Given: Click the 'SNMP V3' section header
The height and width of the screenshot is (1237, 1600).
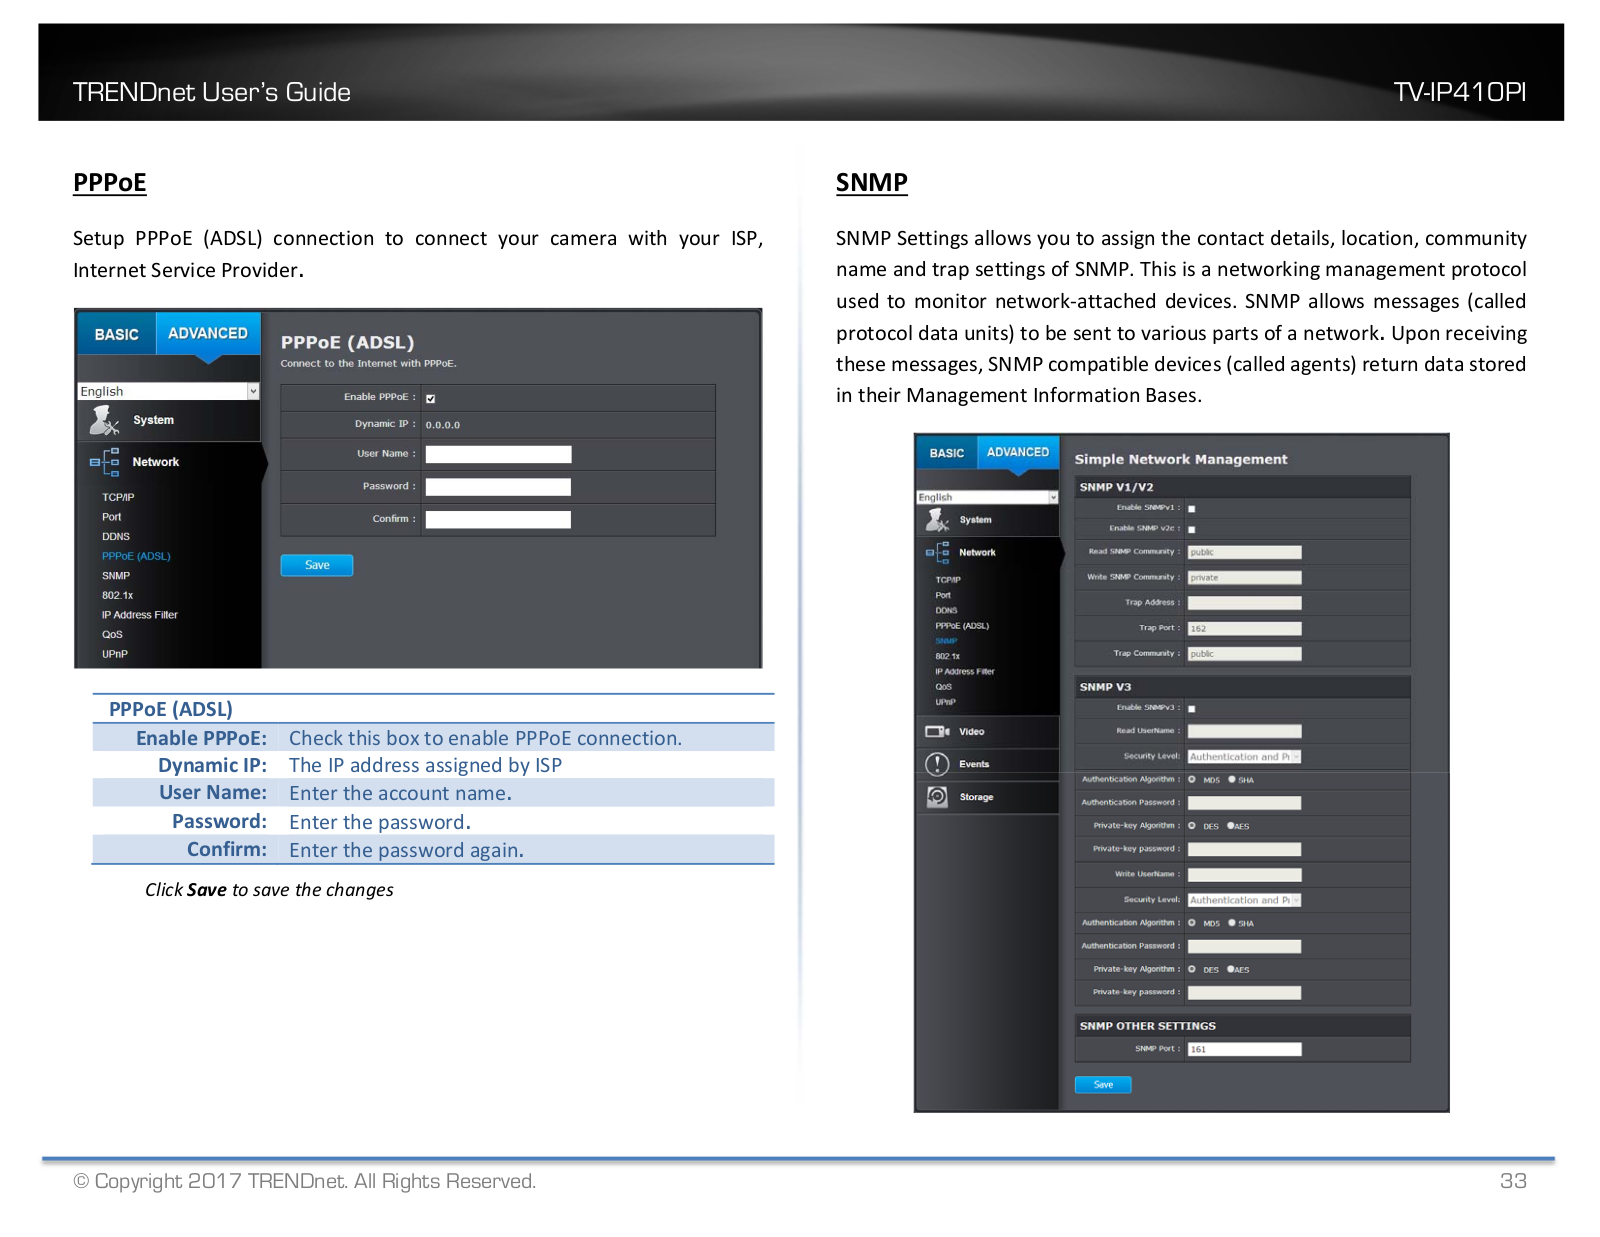Looking at the screenshot, I should (x=1105, y=687).
